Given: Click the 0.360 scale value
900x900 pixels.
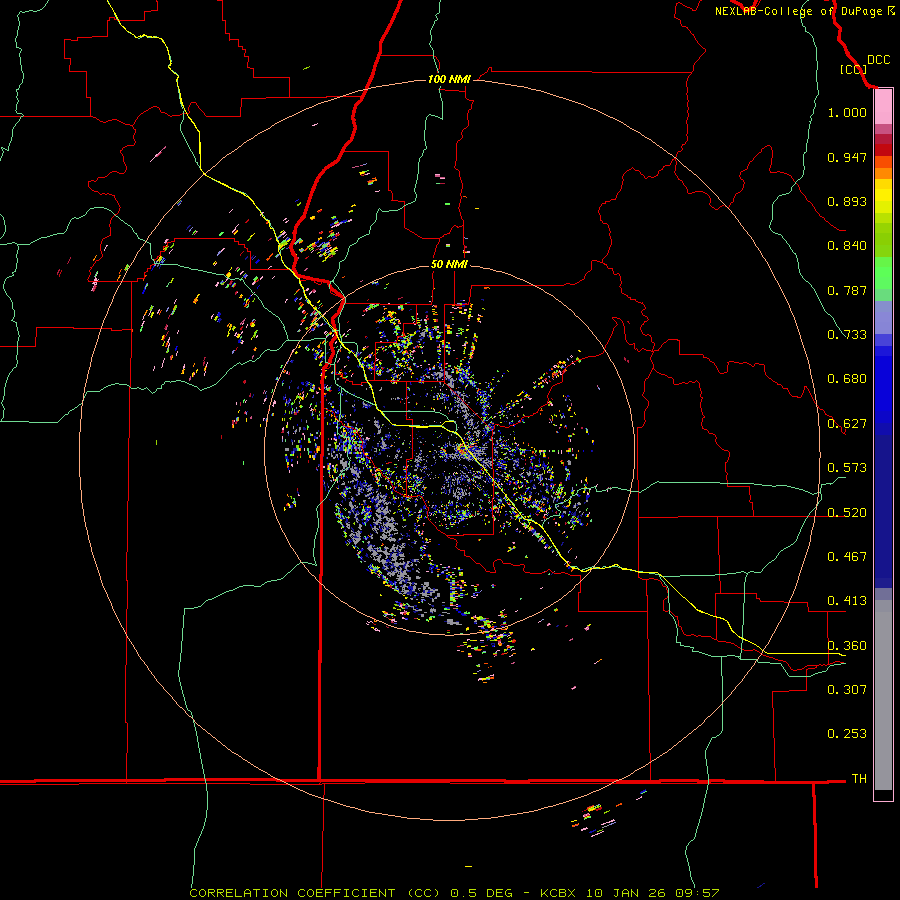Looking at the screenshot, I should tap(847, 646).
